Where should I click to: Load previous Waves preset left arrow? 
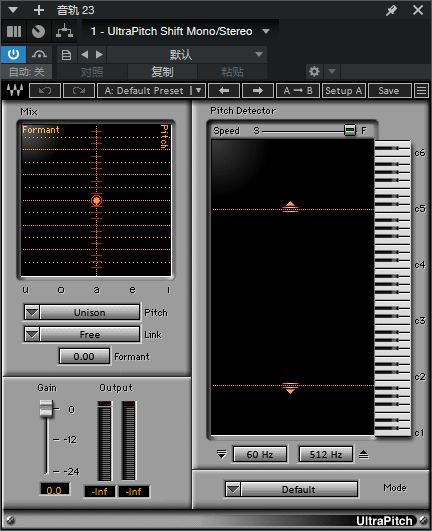pyautogui.click(x=224, y=91)
